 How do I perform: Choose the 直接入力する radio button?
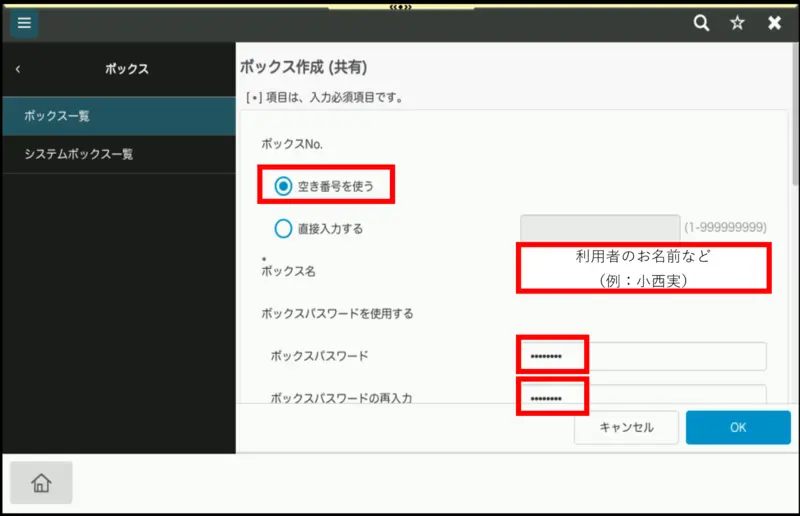pyautogui.click(x=283, y=228)
